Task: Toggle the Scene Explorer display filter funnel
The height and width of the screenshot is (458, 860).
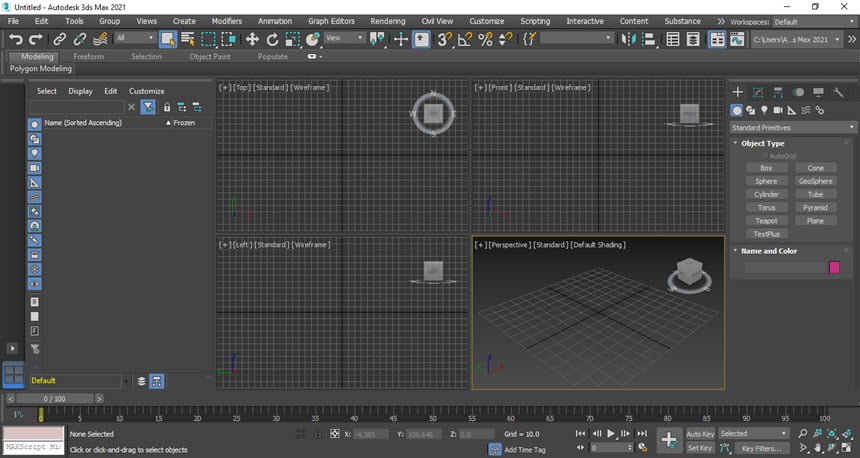Action: 148,107
